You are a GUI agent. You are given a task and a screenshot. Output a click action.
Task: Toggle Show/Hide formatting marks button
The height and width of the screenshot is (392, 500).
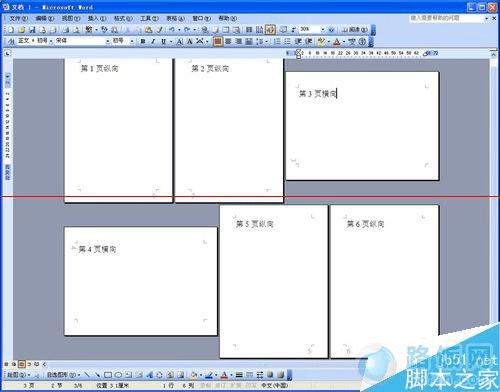click(294, 30)
